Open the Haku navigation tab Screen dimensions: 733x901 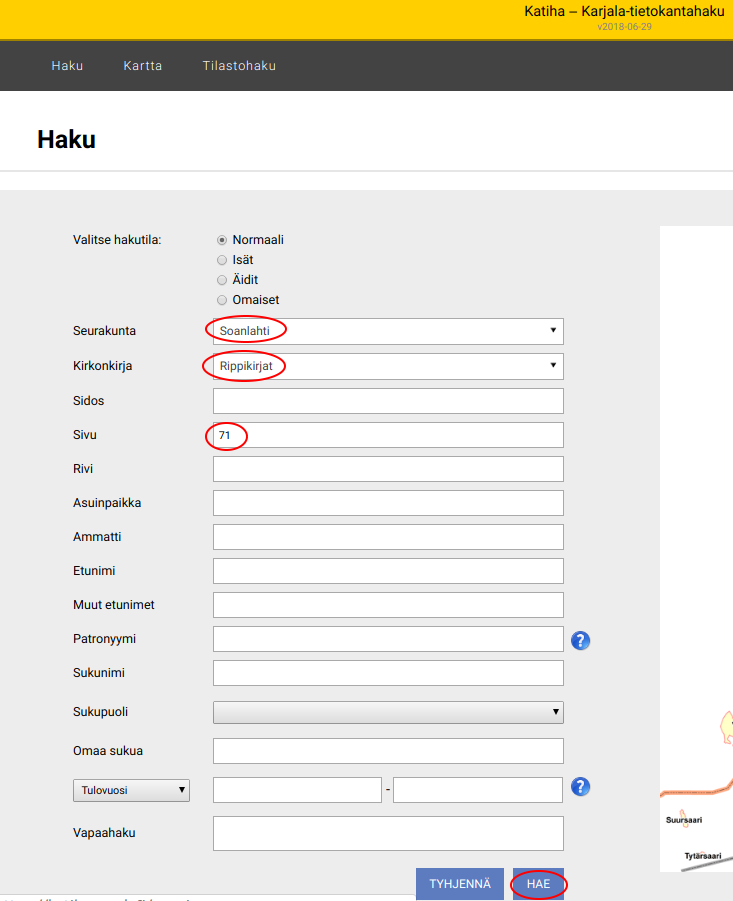coord(67,66)
